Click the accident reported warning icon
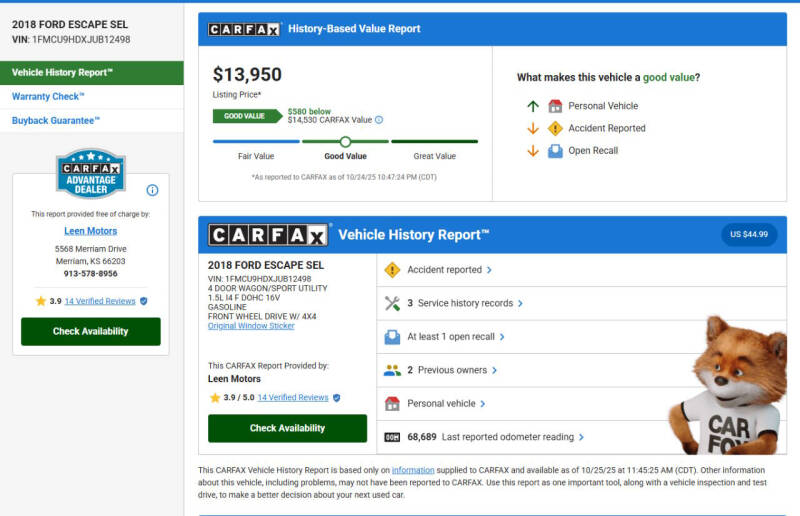 [x=392, y=270]
